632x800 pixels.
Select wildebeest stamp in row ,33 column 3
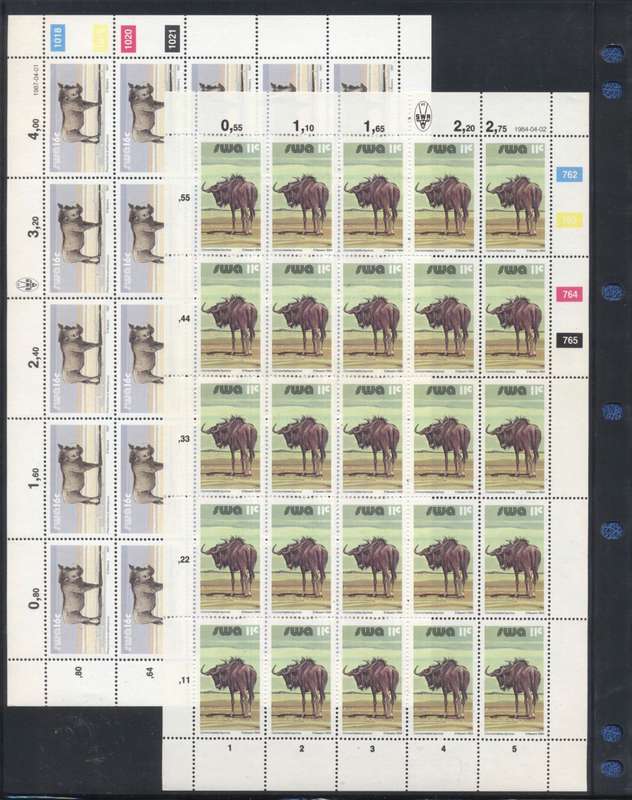[372, 438]
